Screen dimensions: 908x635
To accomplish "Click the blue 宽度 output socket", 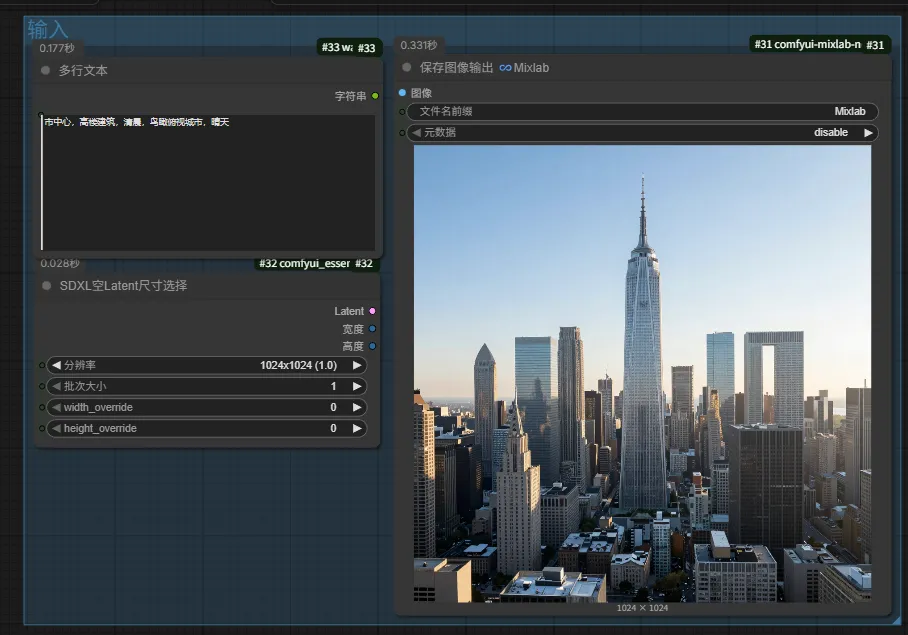I will (x=372, y=329).
